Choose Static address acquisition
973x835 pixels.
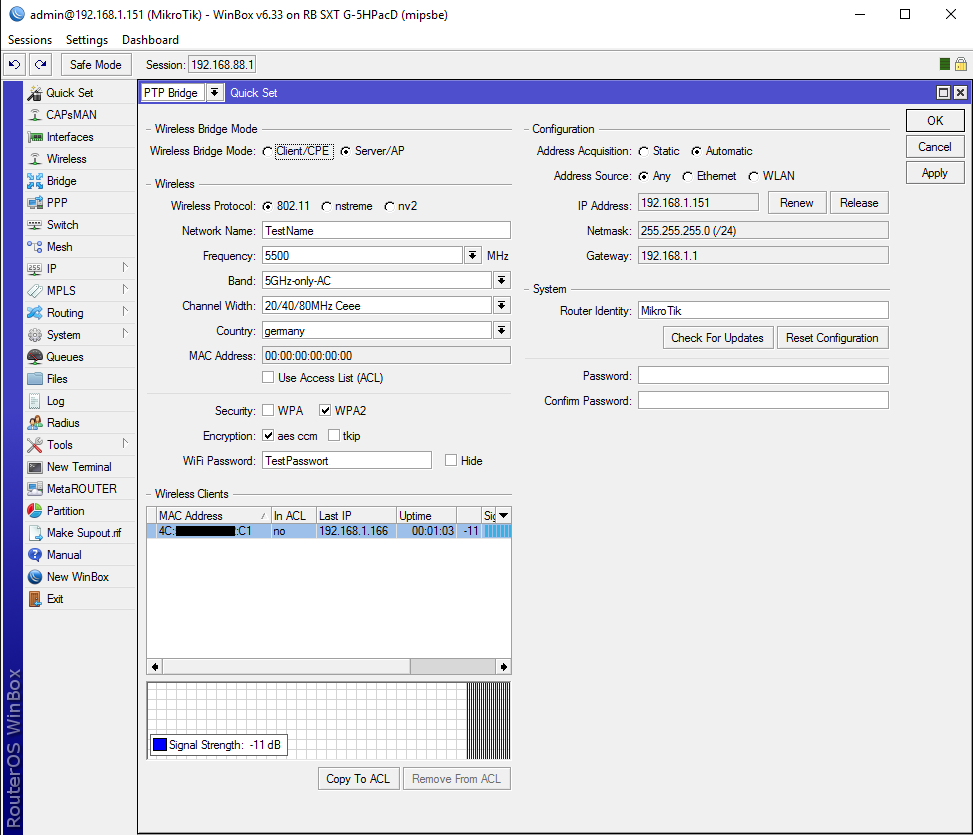pyautogui.click(x=643, y=152)
